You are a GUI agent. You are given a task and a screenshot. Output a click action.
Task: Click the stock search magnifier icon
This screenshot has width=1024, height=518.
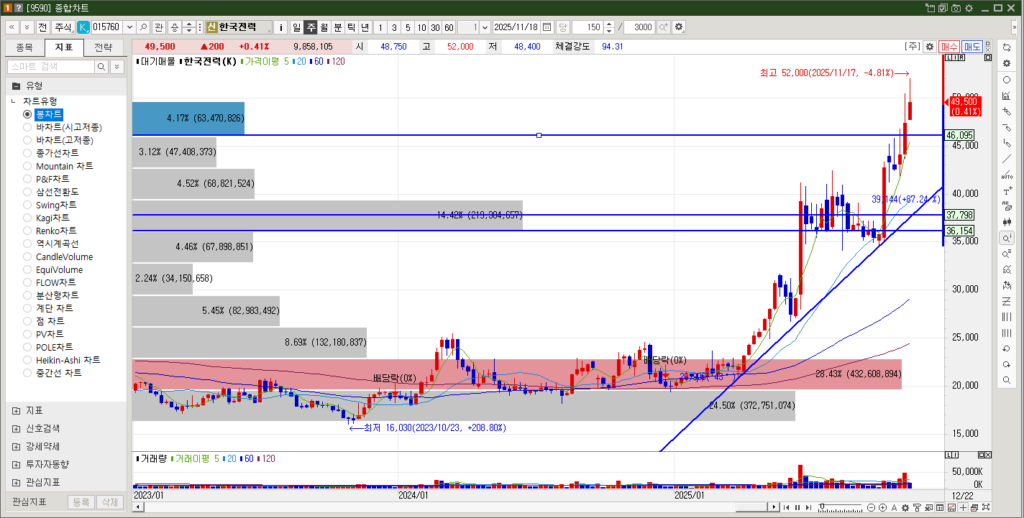coord(143,27)
